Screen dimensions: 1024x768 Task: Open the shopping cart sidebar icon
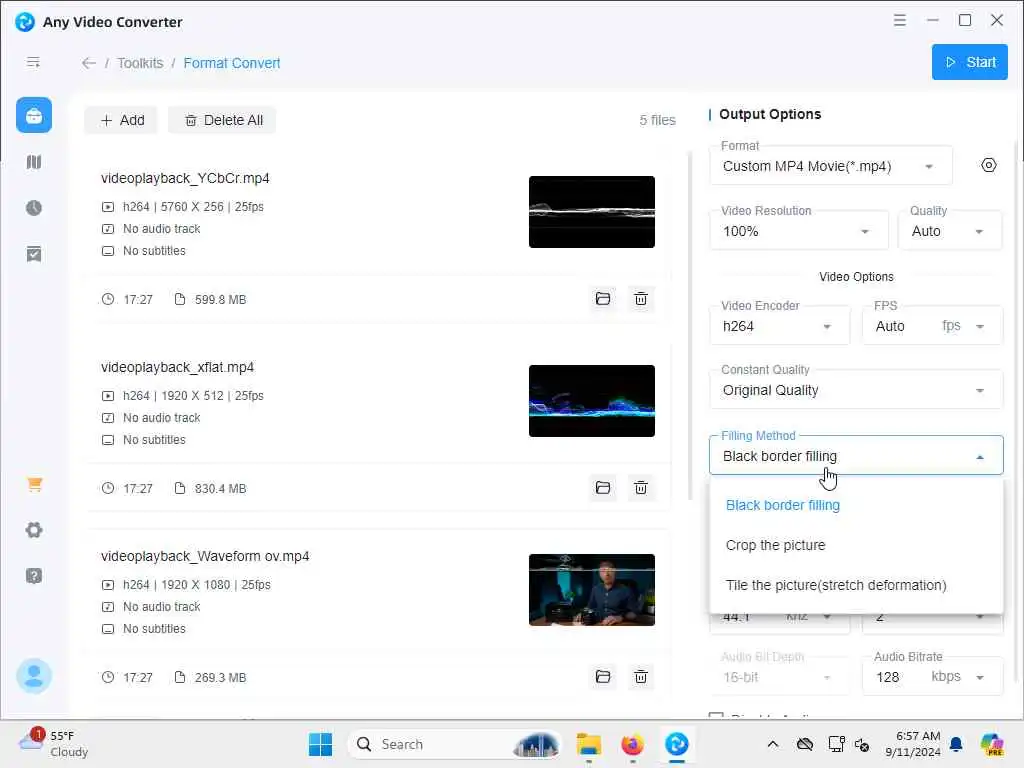click(35, 484)
